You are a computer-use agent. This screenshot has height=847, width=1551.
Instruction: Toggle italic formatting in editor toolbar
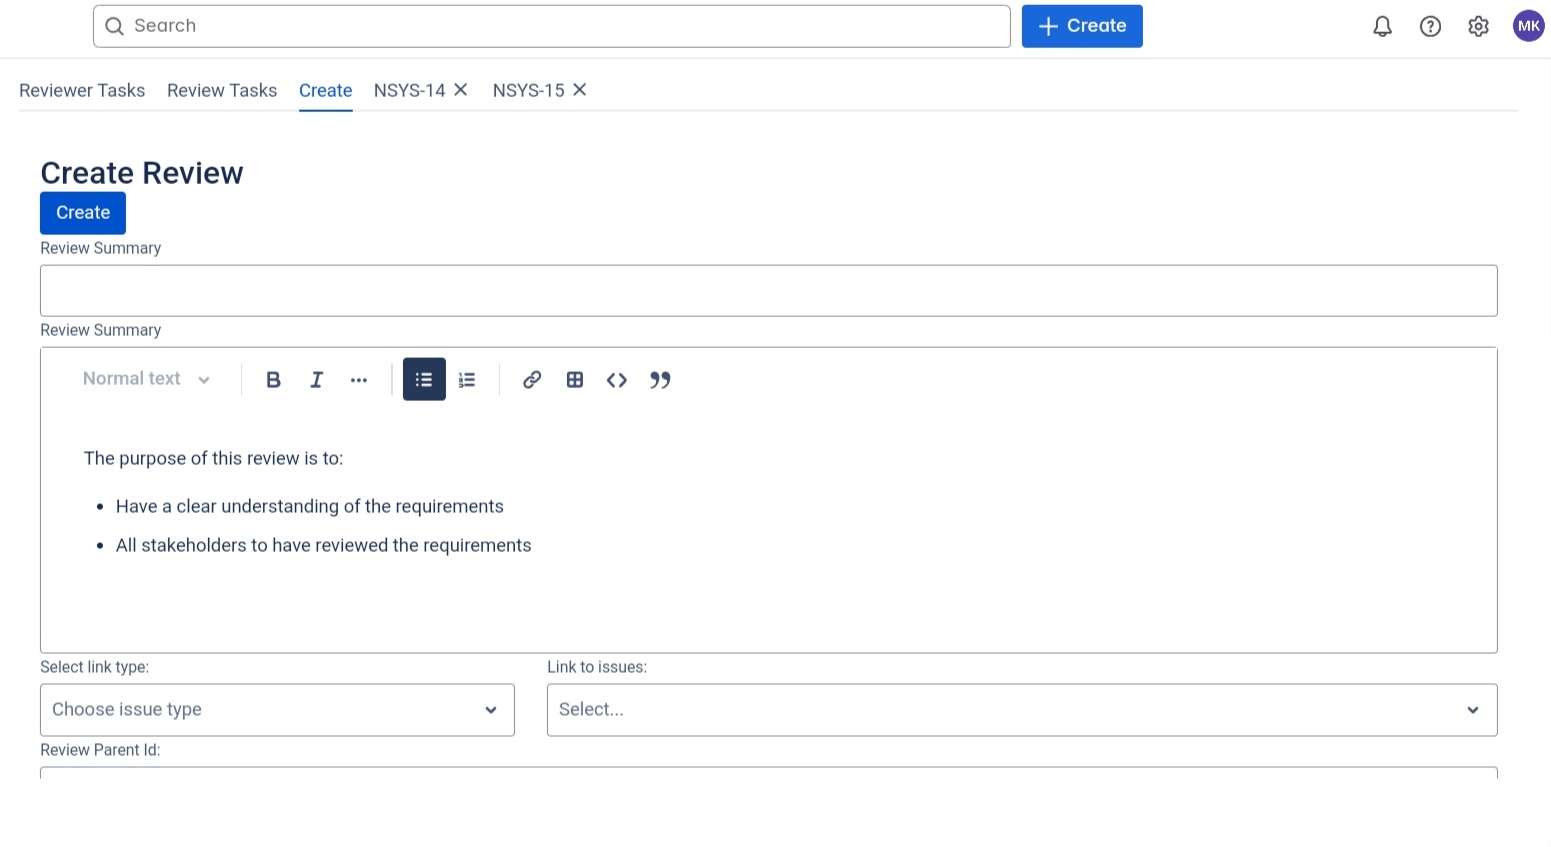point(316,380)
